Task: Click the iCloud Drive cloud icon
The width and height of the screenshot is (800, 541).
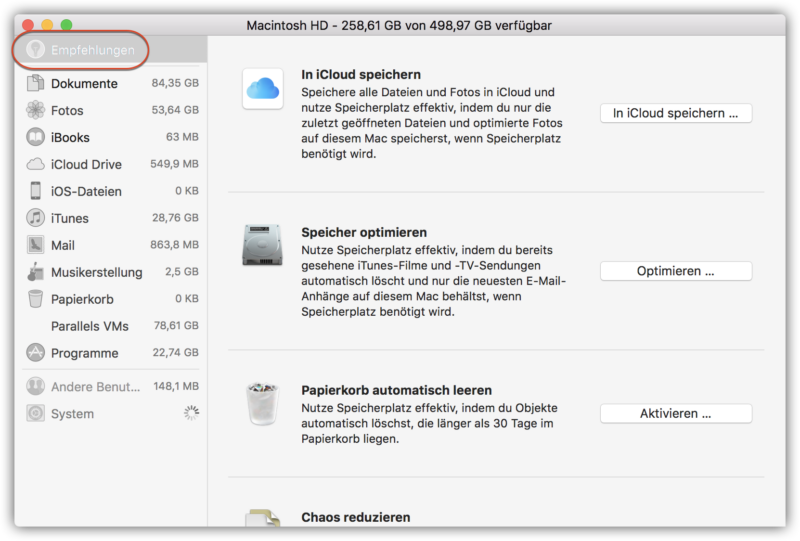Action: coord(35,164)
